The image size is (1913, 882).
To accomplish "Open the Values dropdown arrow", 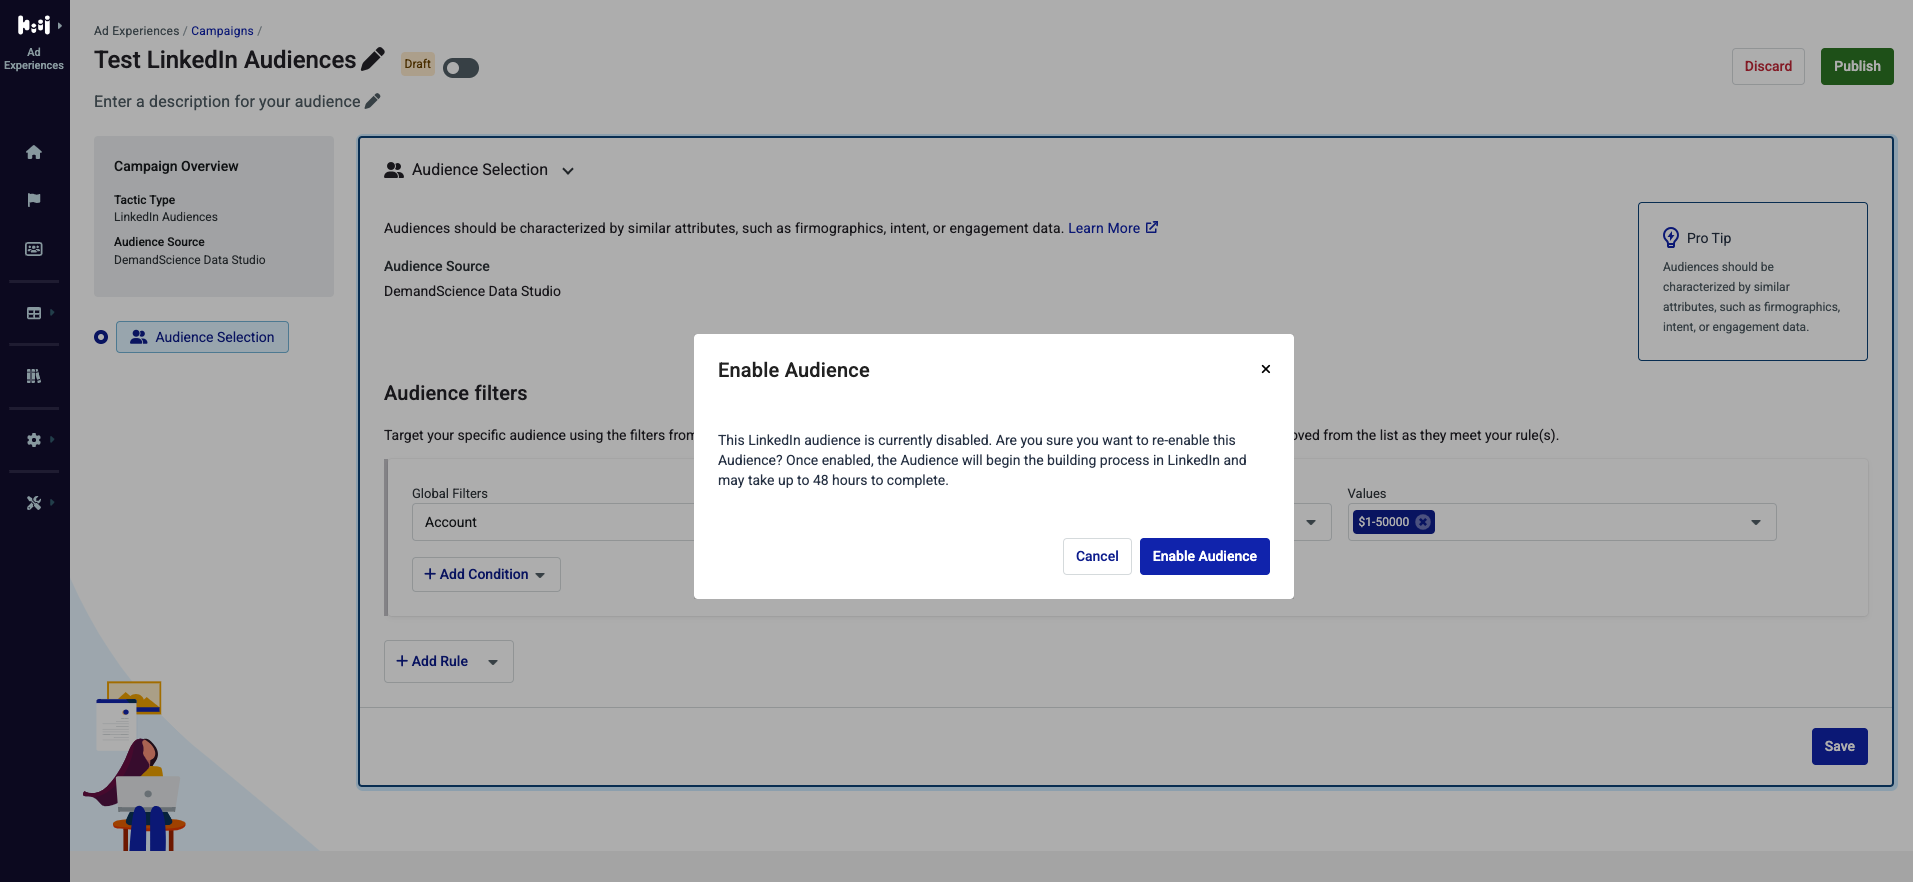I will (1756, 522).
